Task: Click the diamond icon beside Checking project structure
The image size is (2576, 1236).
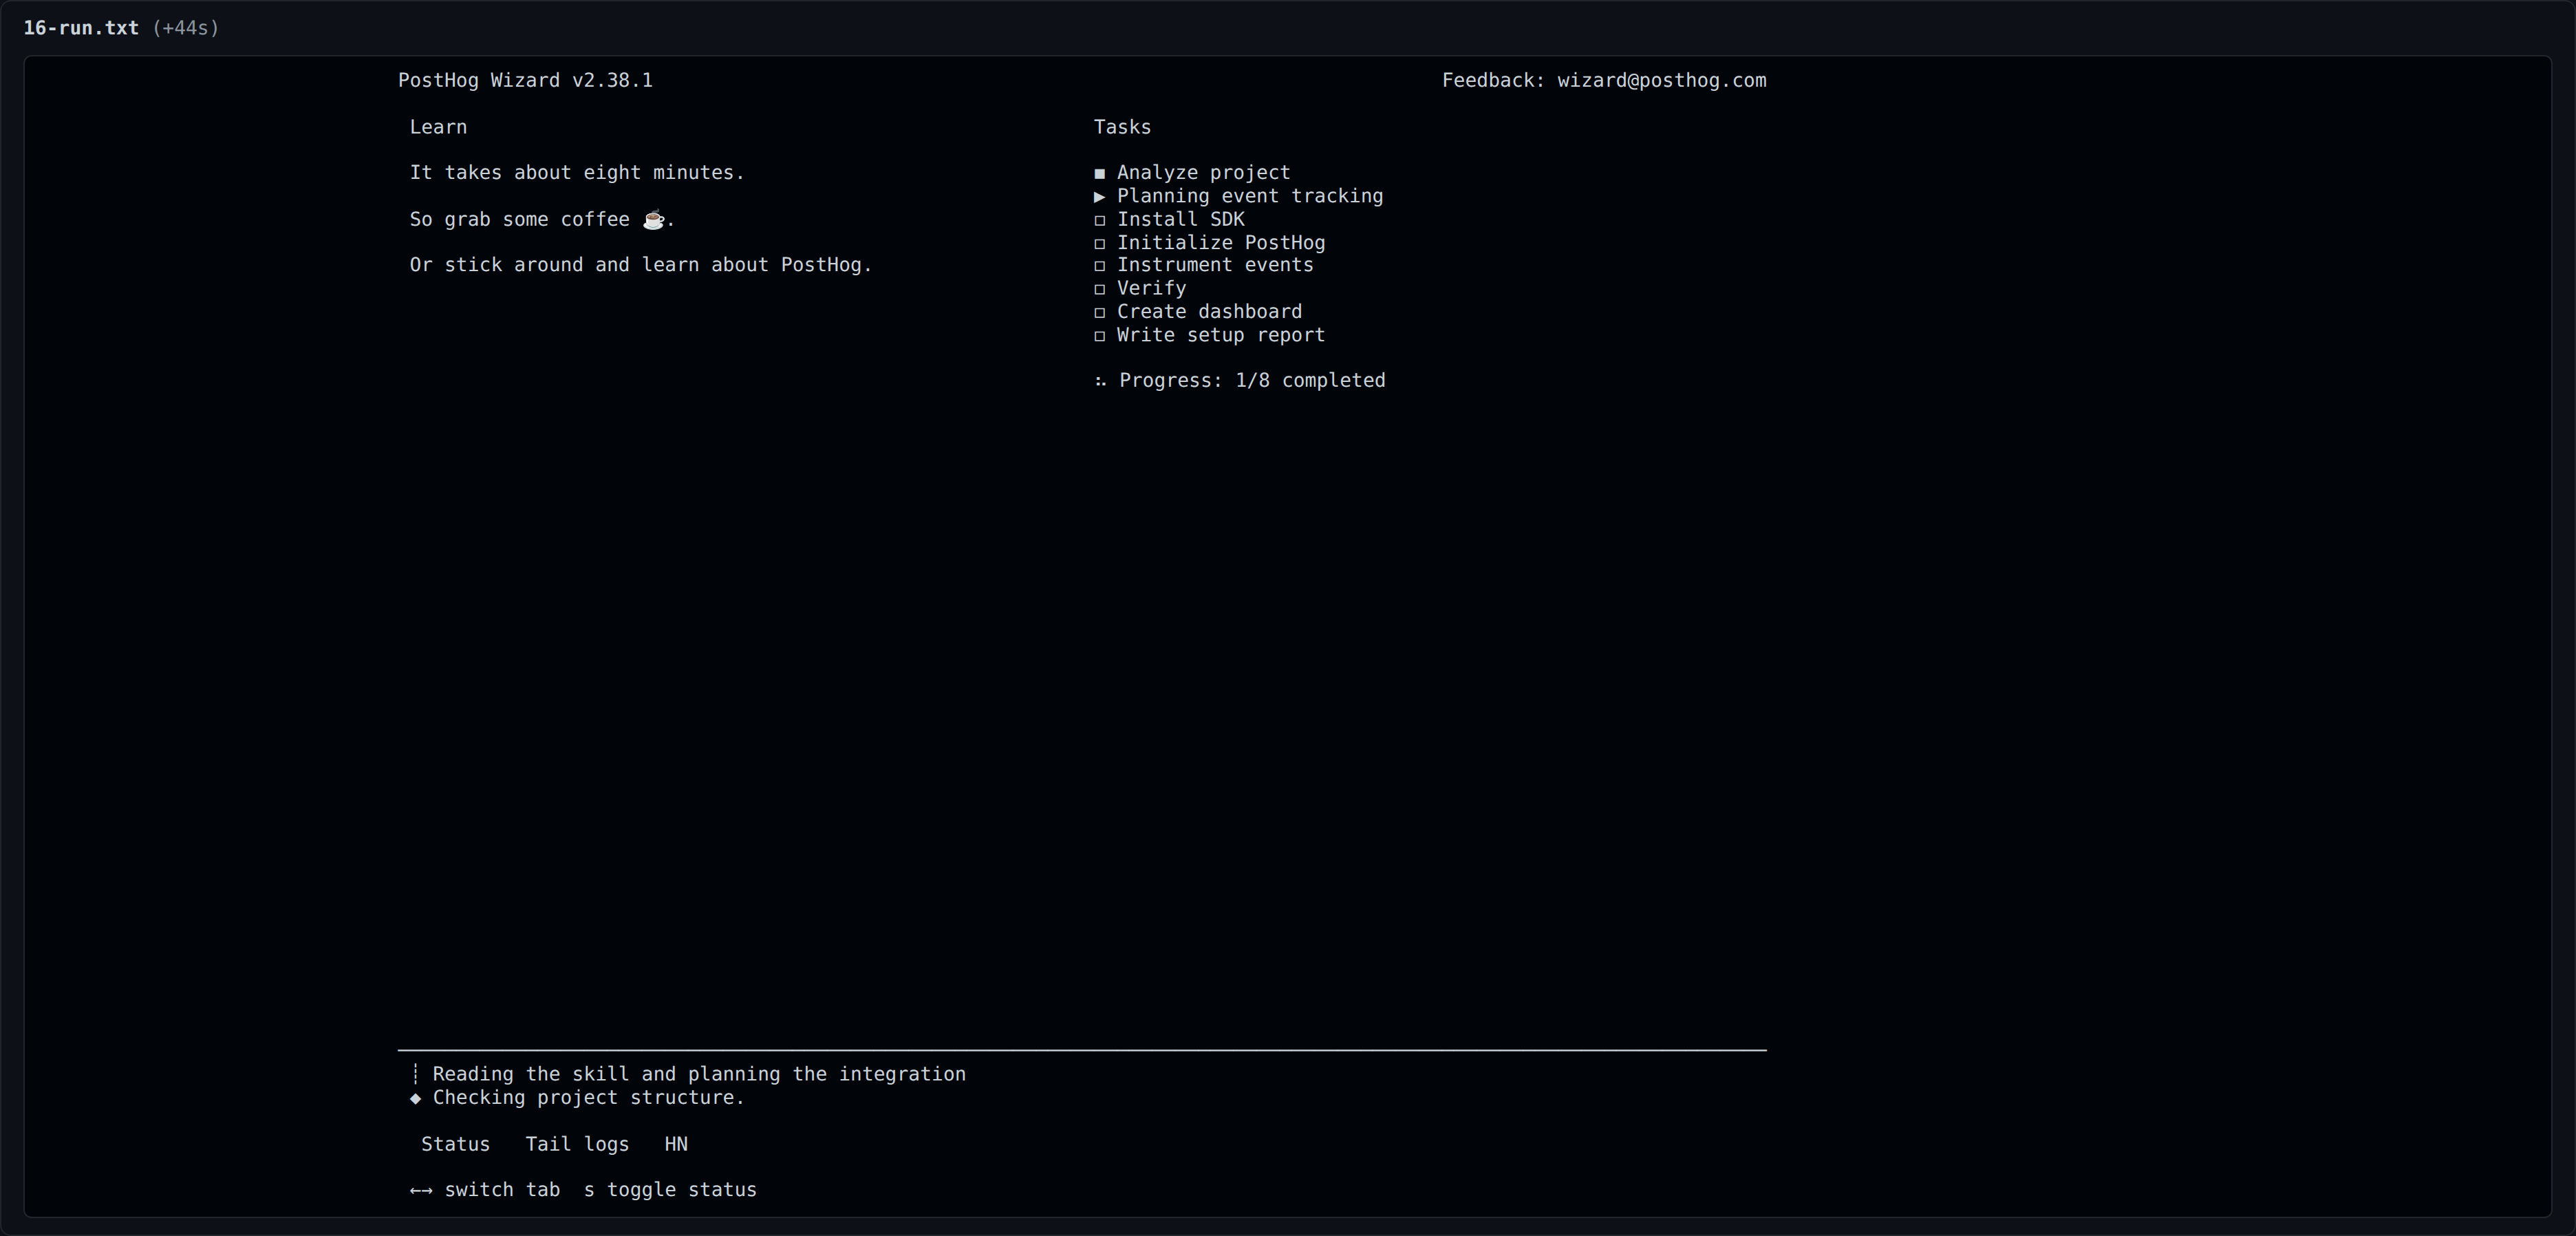Action: pyautogui.click(x=415, y=1098)
